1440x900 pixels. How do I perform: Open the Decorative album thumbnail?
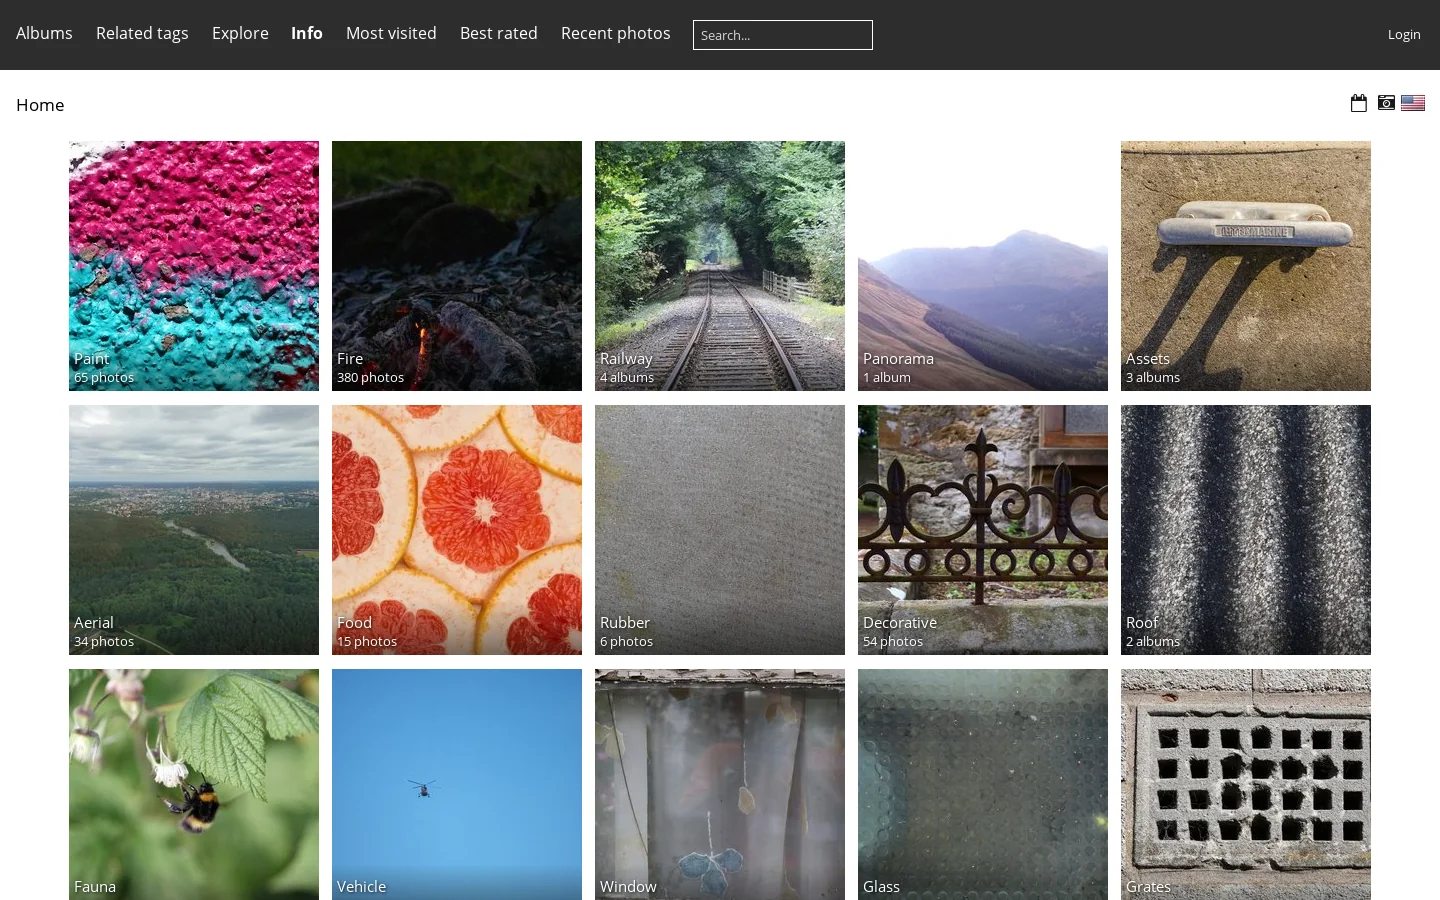point(983,530)
